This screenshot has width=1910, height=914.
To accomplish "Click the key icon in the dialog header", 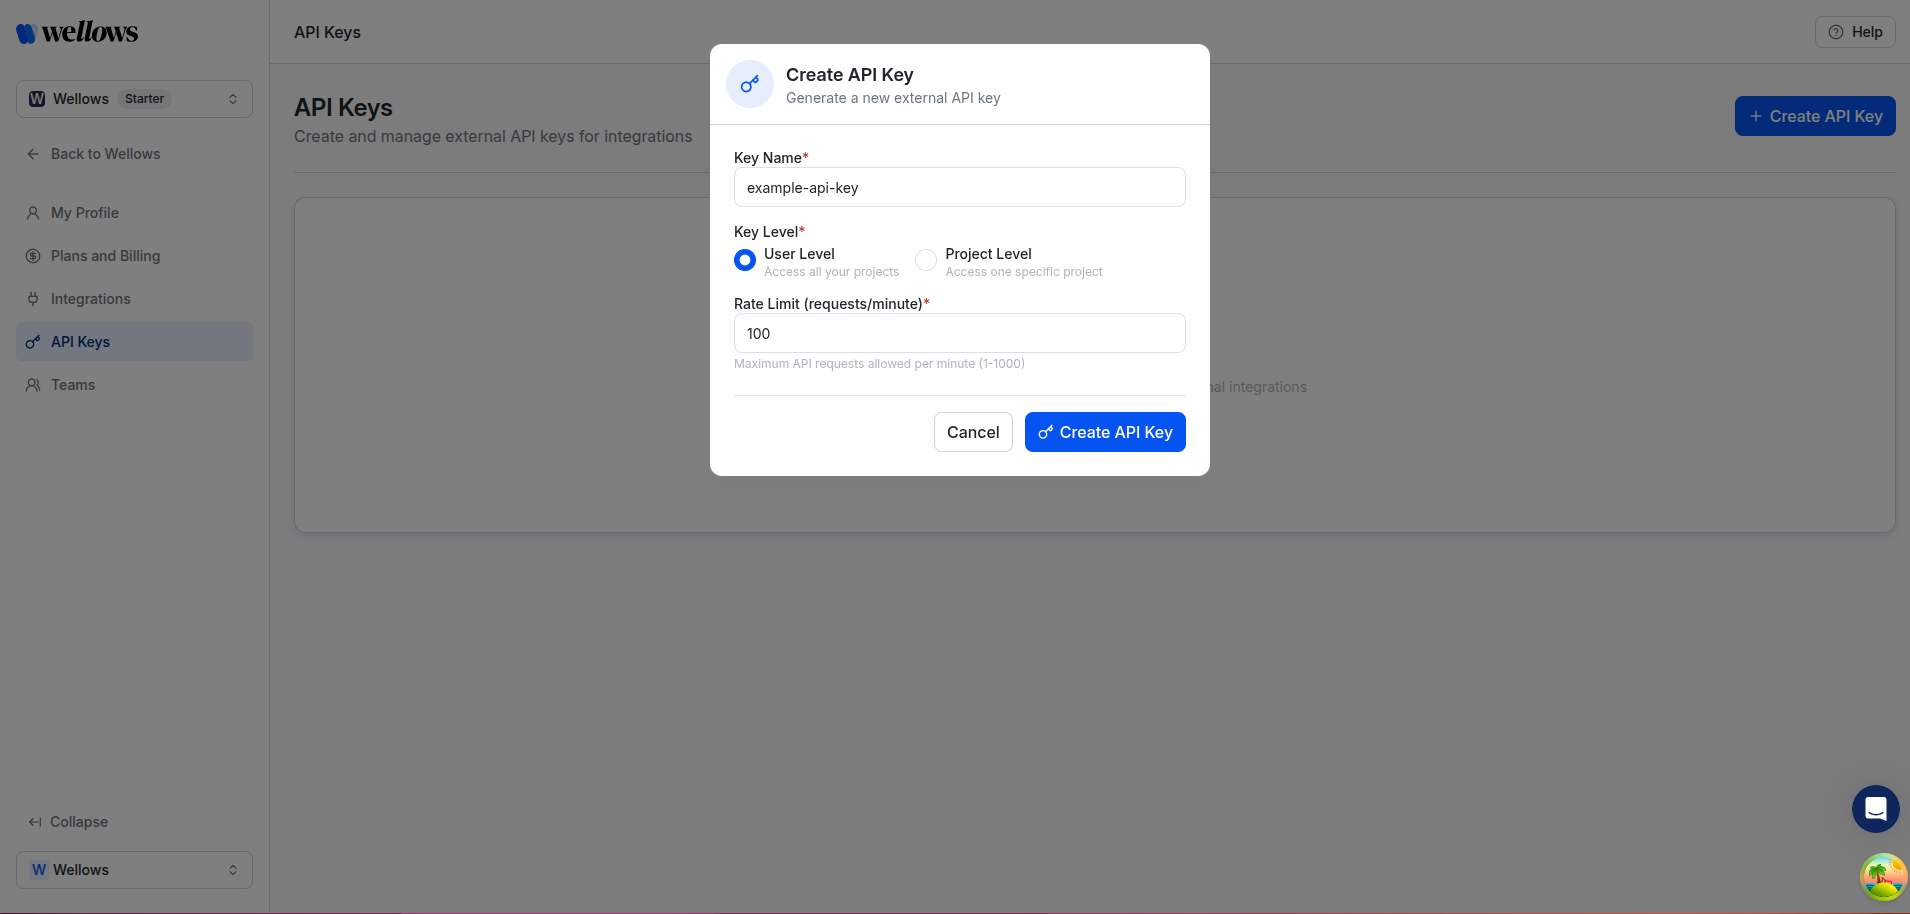I will pos(749,84).
